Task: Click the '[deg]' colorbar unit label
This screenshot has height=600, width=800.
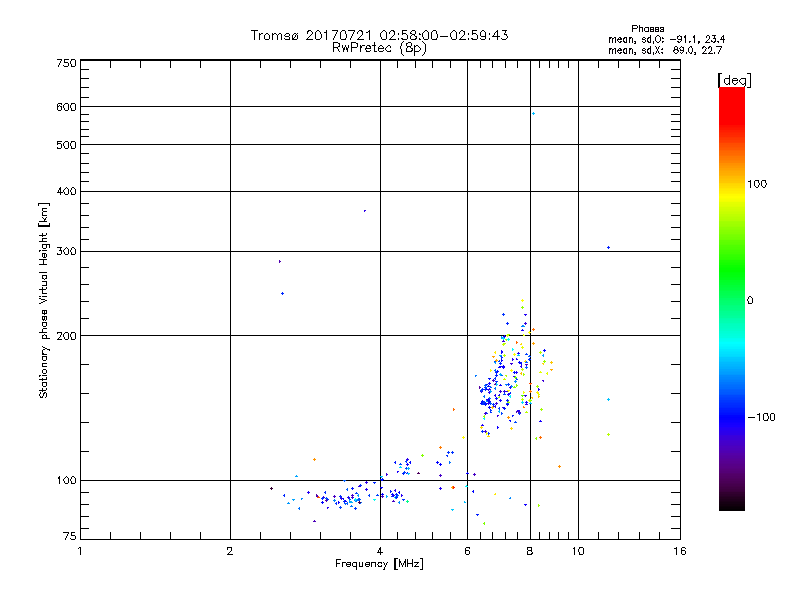Action: [x=734, y=80]
